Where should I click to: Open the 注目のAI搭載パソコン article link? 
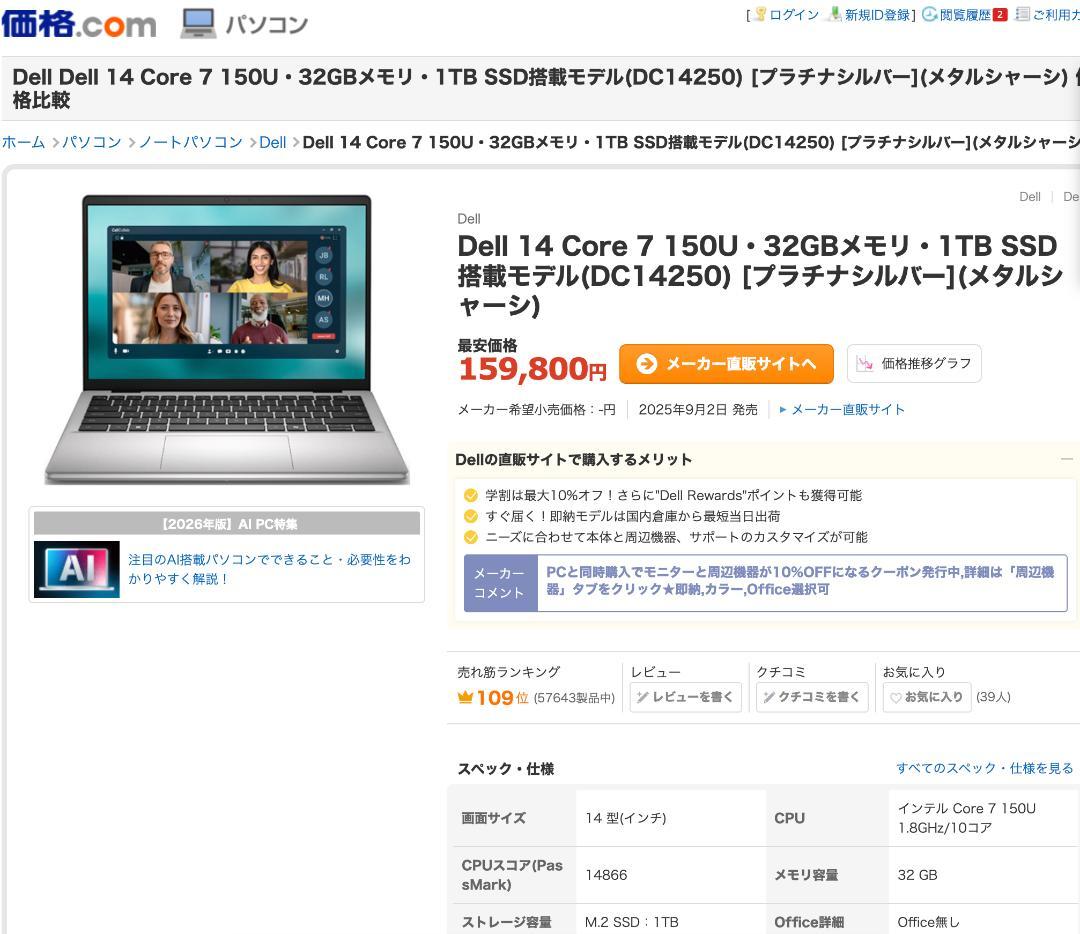(x=269, y=569)
